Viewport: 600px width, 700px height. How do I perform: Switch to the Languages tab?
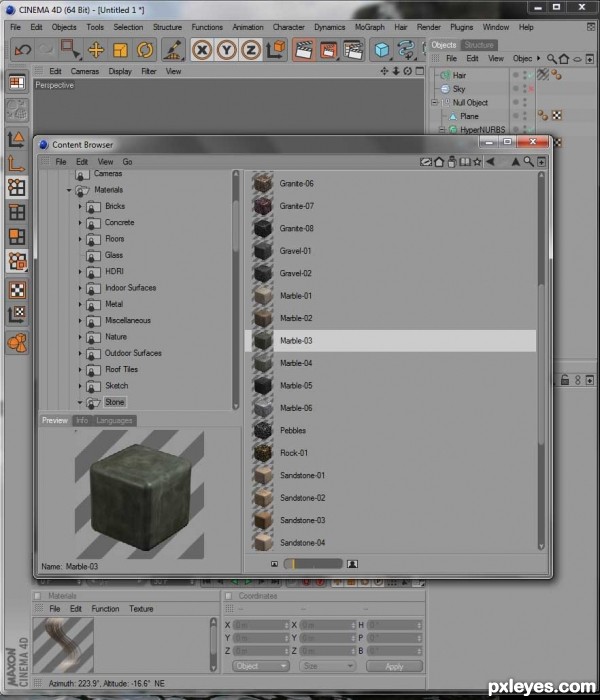114,421
